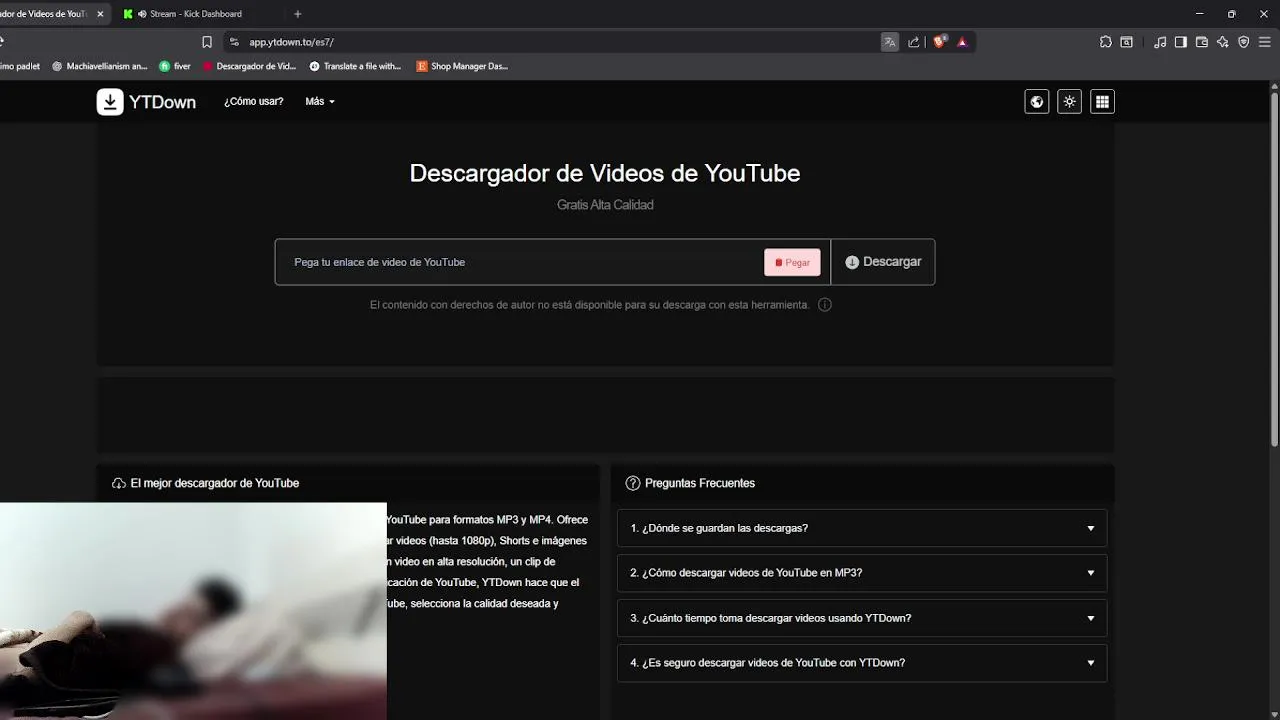Open the extensions puzzle icon
Screen dimensions: 1280x720
(x=1105, y=42)
